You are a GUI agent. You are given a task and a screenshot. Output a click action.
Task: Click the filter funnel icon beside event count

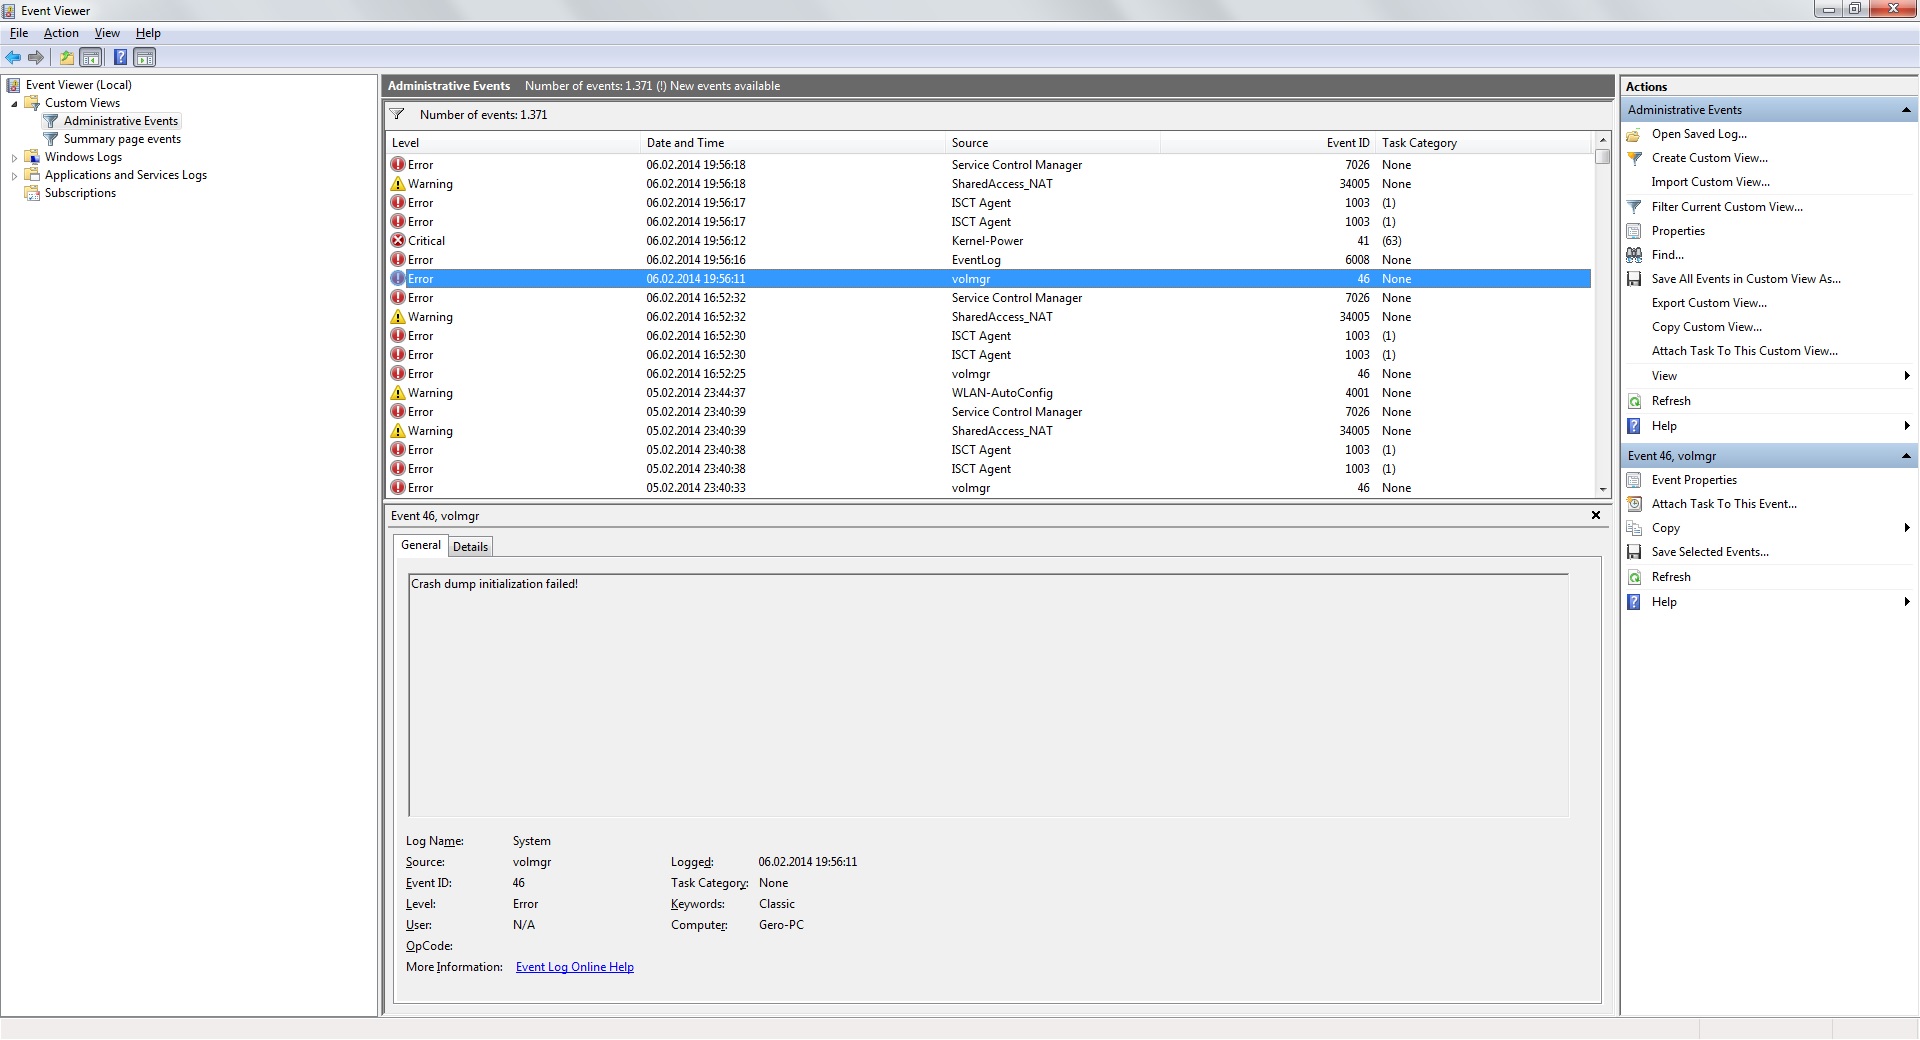[x=397, y=114]
